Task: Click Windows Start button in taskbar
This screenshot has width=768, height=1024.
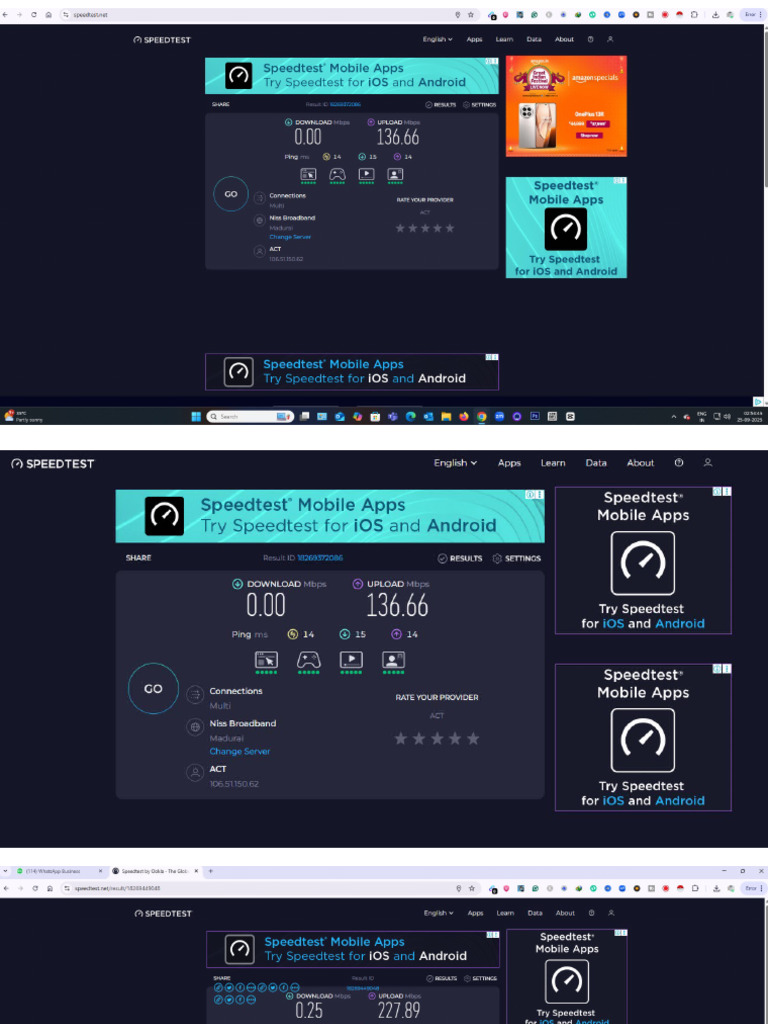Action: (196, 416)
